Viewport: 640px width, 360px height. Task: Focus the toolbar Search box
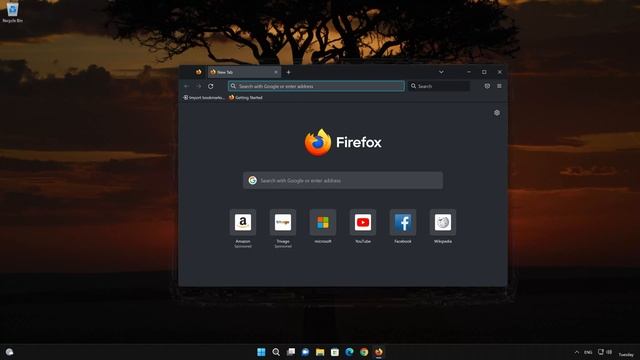[x=439, y=86]
